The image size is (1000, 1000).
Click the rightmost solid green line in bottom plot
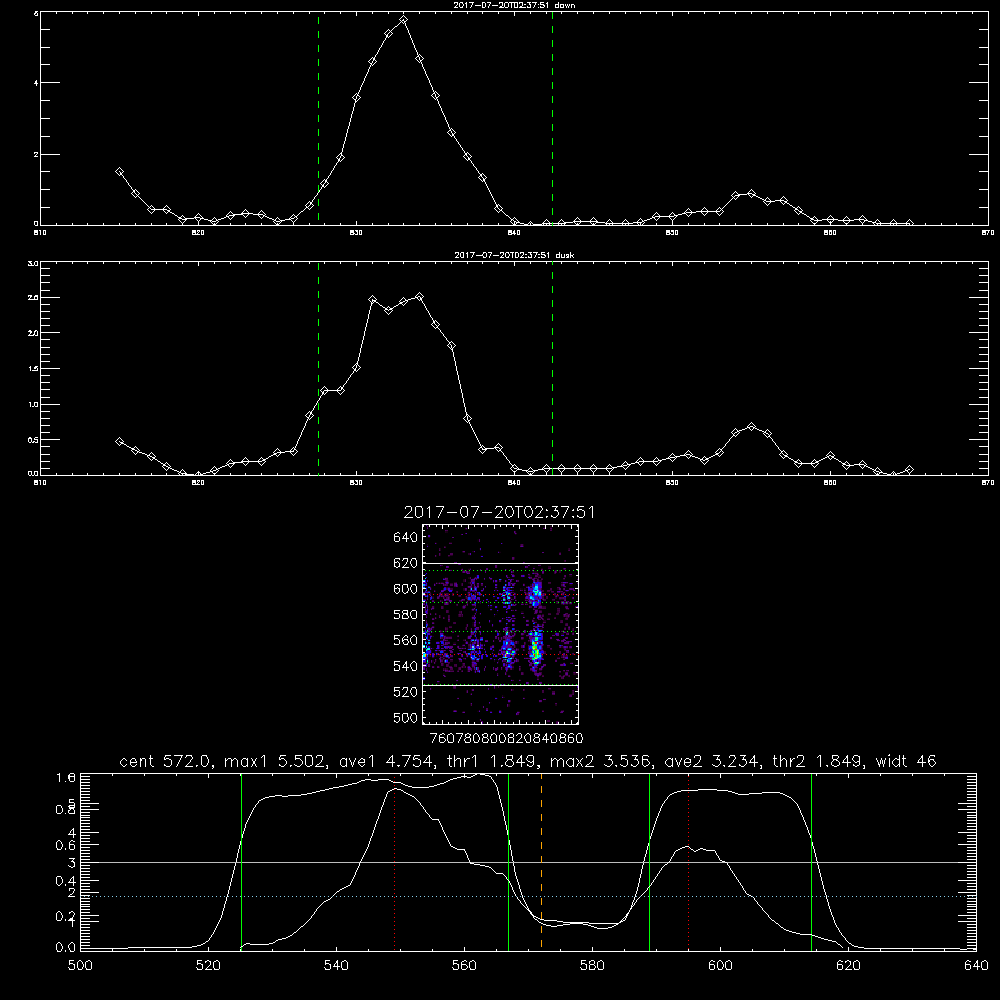(811, 861)
